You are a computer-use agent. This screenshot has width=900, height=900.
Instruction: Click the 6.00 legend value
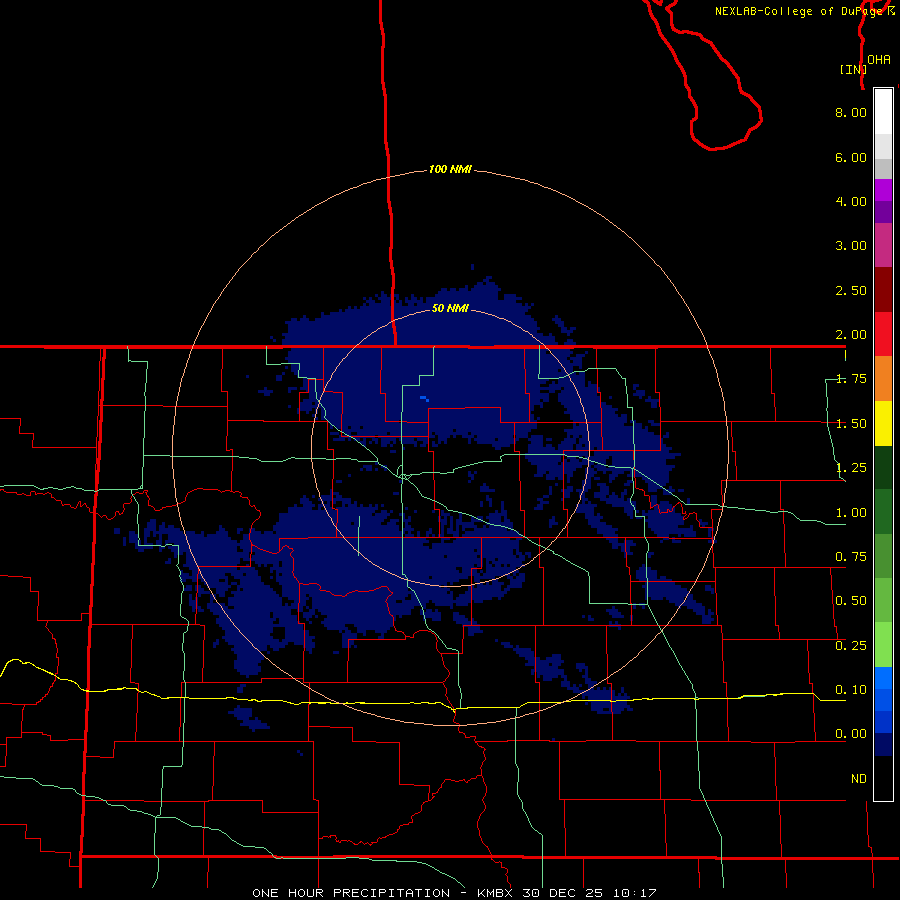point(851,157)
